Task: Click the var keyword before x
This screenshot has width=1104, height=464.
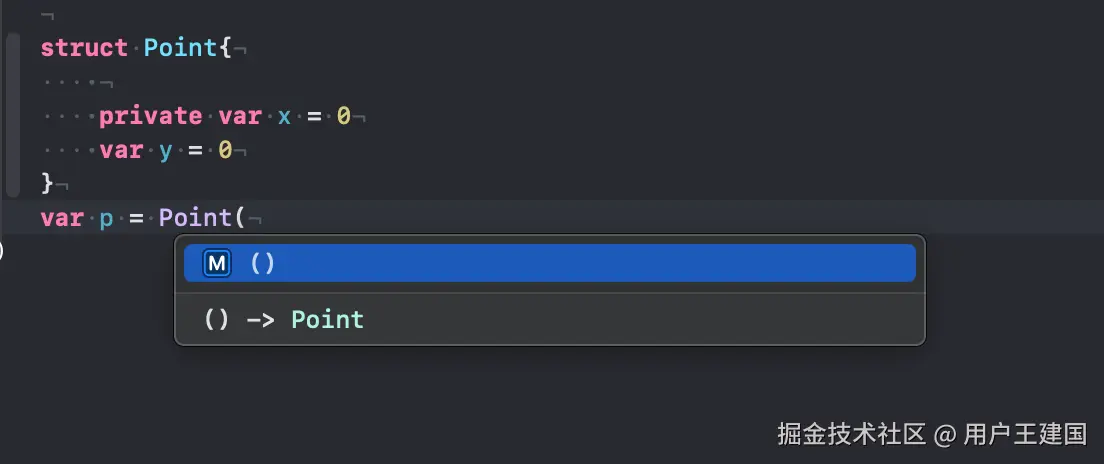Action: click(239, 116)
